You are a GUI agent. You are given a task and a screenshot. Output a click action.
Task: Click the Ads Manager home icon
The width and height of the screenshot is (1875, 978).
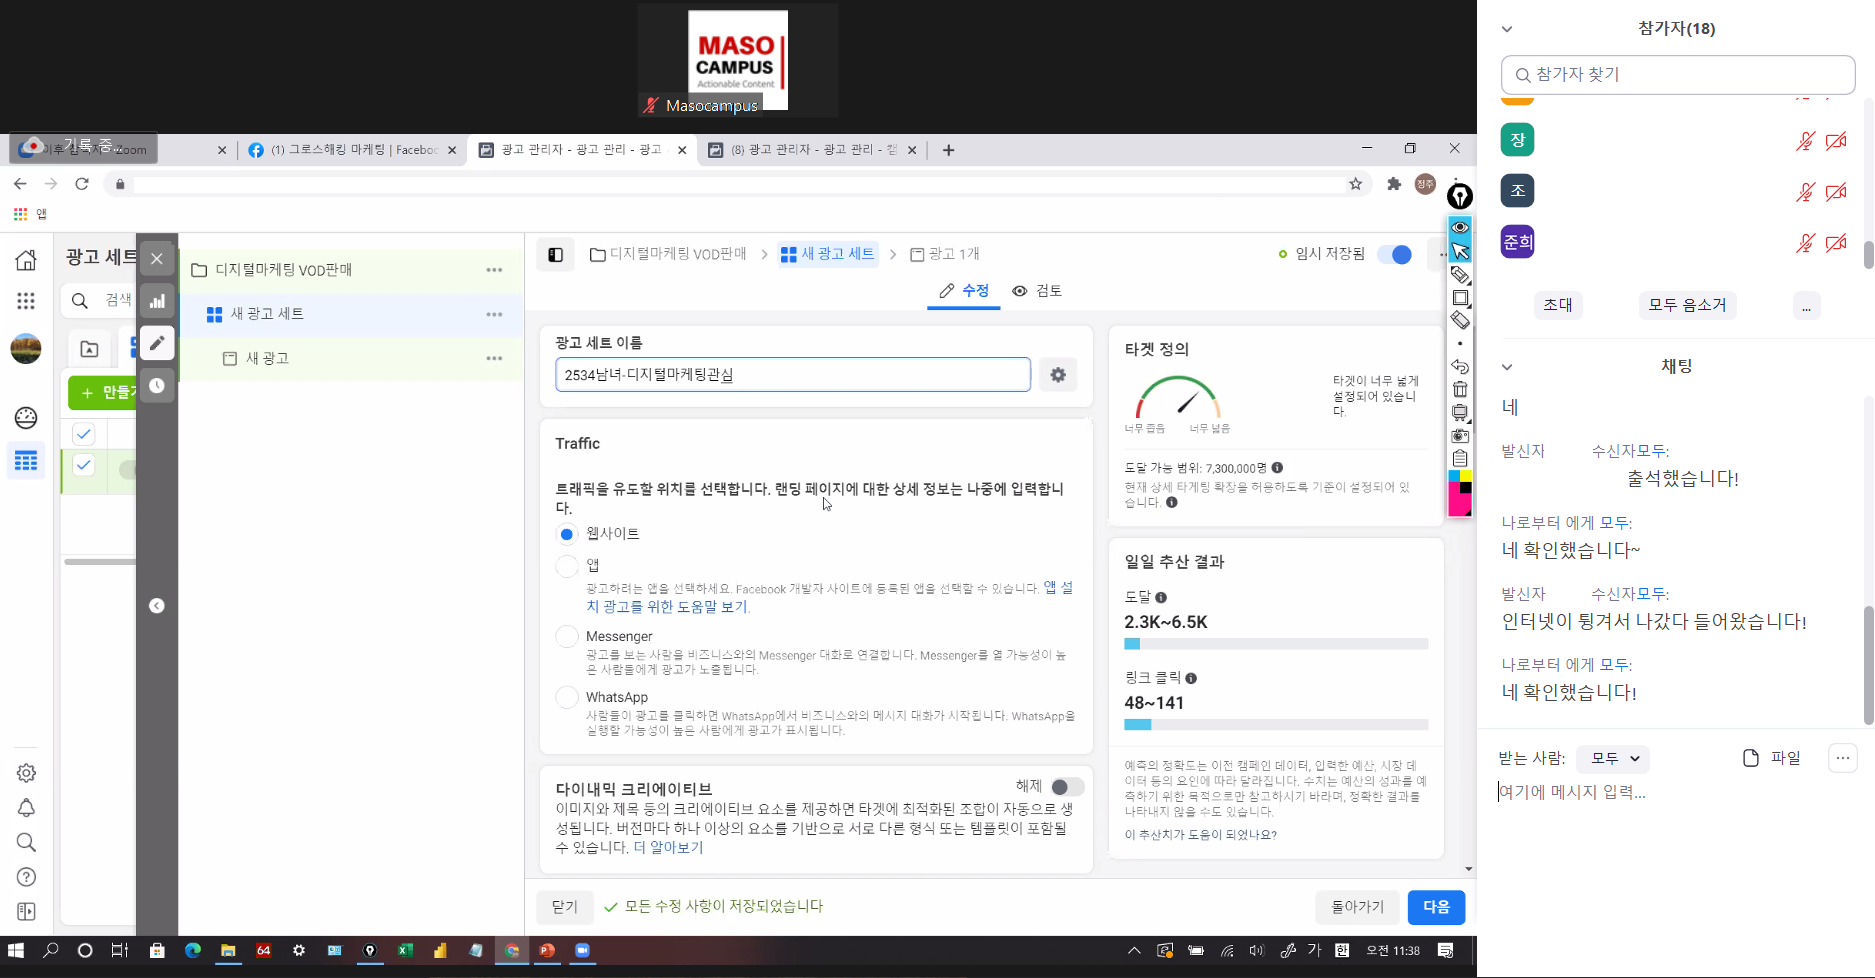click(x=26, y=260)
